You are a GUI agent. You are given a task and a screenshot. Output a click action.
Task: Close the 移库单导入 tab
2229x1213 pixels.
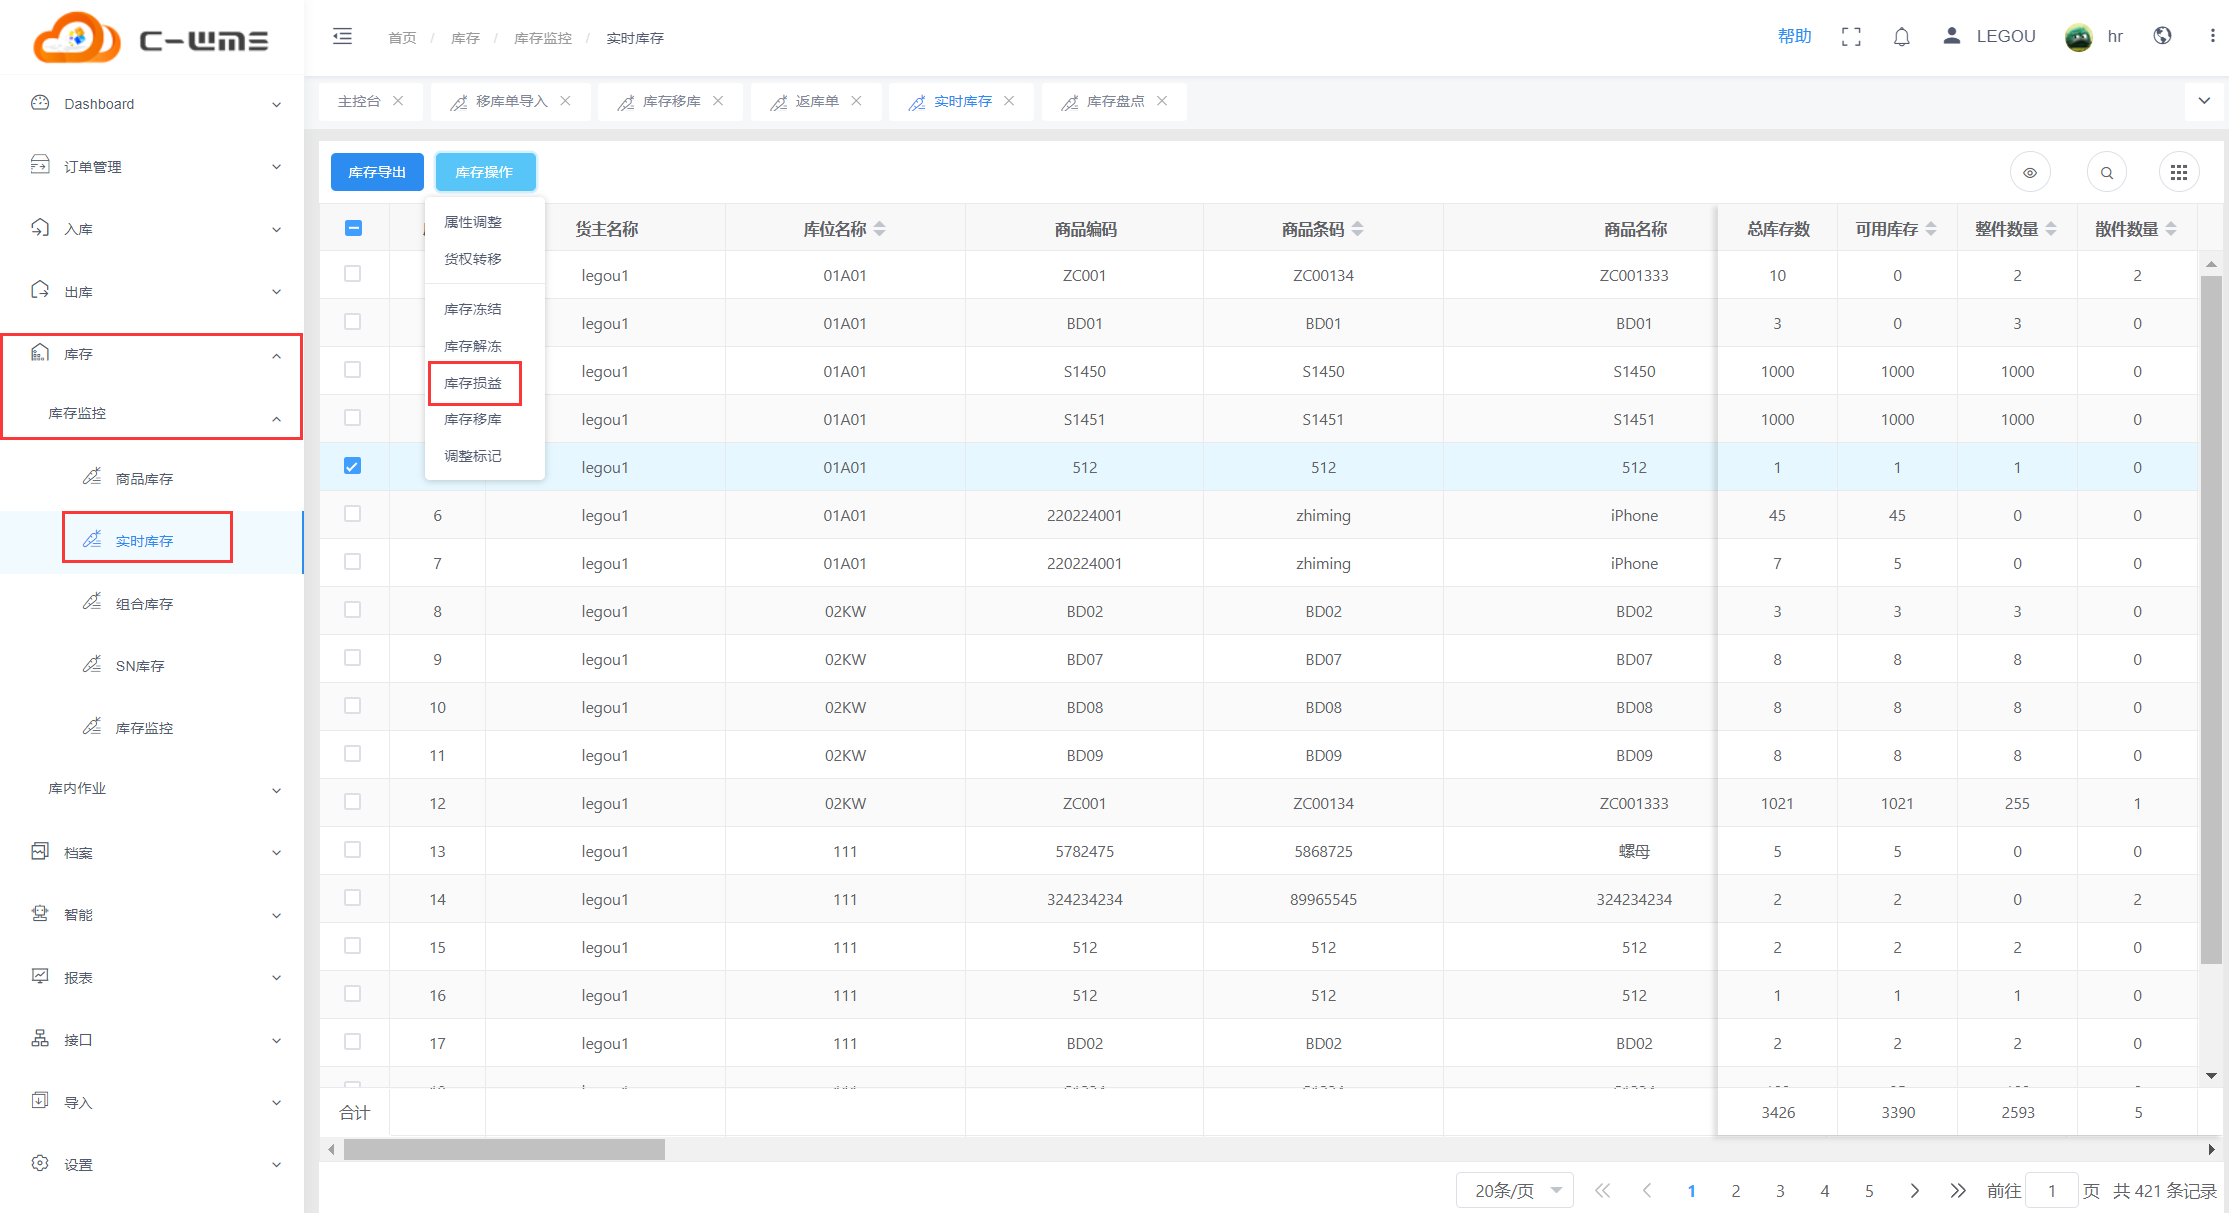[x=565, y=101]
